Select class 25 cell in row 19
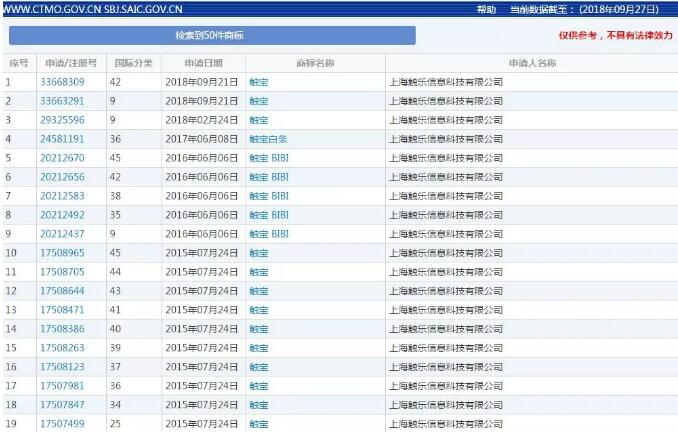The width and height of the screenshot is (678, 444). 115,424
